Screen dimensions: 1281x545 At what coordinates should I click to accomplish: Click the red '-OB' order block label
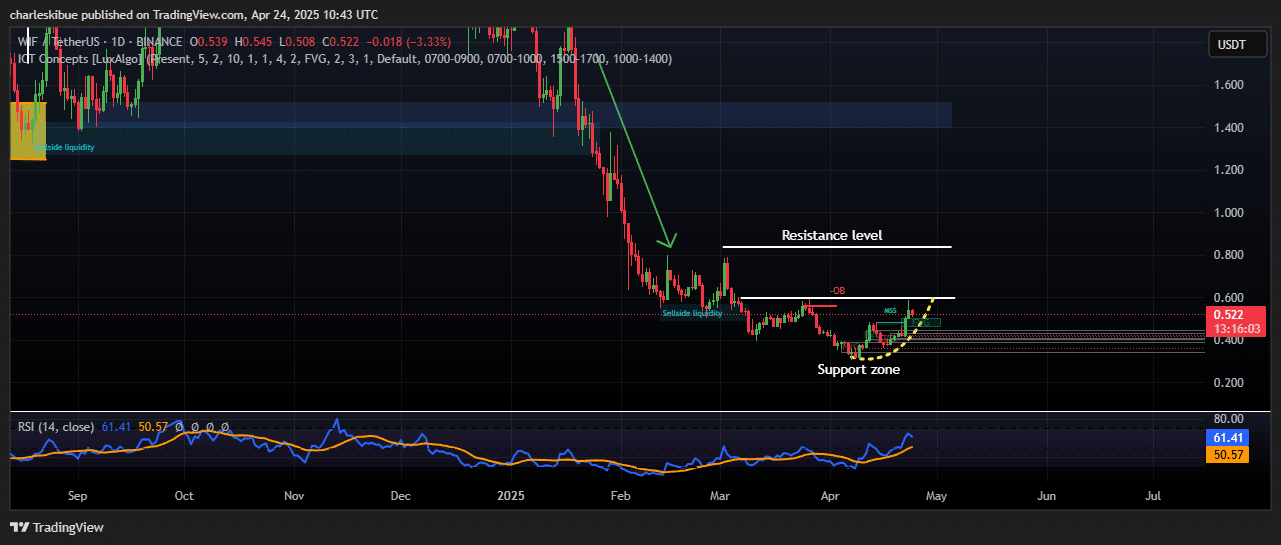click(x=837, y=291)
